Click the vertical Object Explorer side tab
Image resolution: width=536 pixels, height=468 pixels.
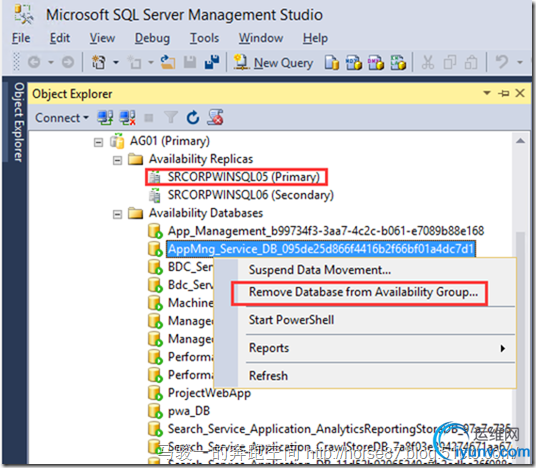click(19, 121)
